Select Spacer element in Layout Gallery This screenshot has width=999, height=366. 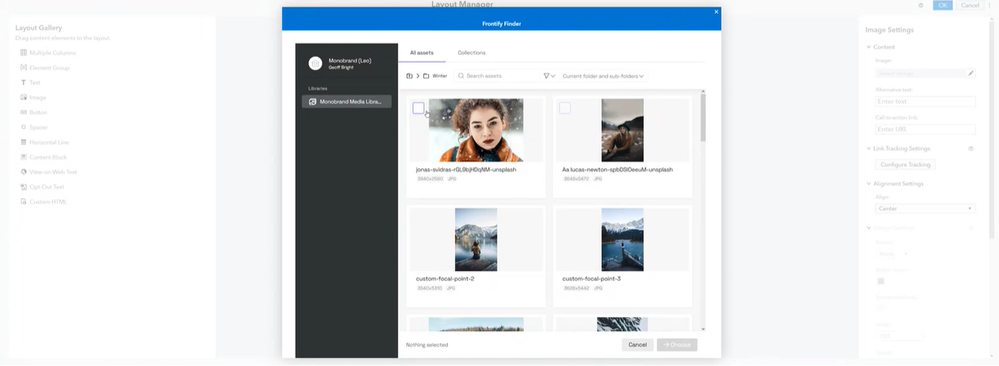(x=34, y=128)
